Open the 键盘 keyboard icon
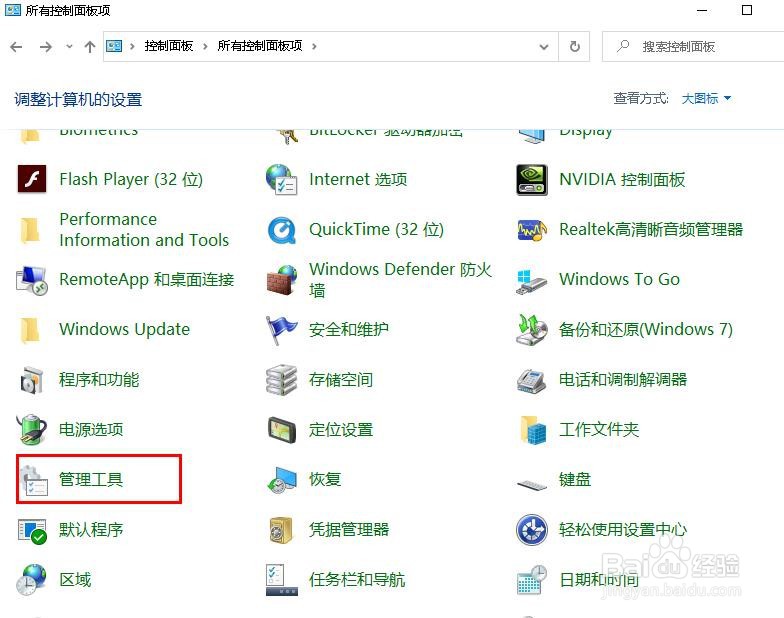Screen dimensions: 784x618 [532, 484]
